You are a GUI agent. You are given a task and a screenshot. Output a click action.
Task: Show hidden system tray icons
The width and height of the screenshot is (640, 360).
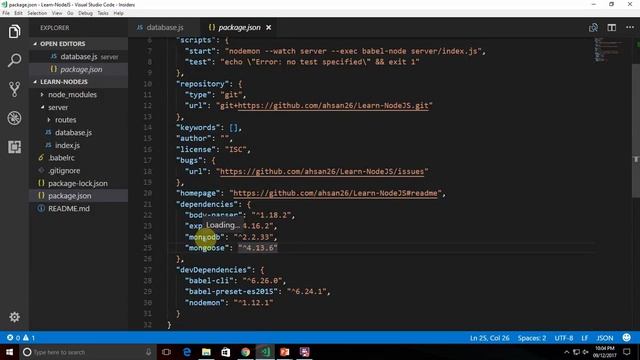567,352
